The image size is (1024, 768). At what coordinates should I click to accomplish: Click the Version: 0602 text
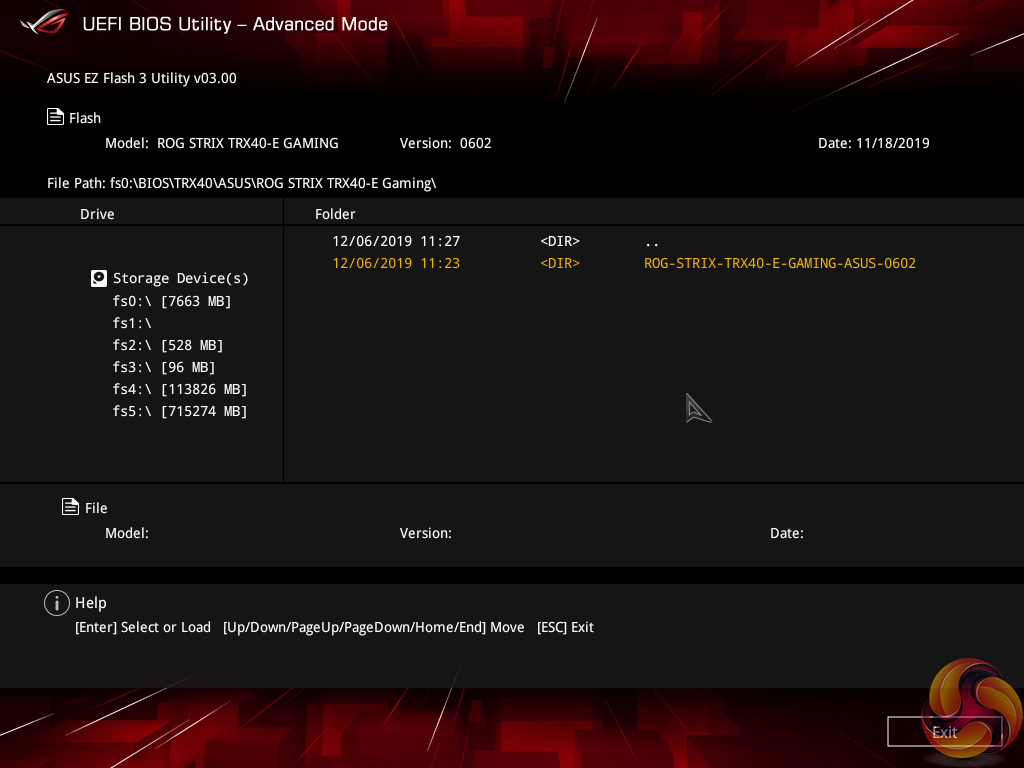pos(445,143)
